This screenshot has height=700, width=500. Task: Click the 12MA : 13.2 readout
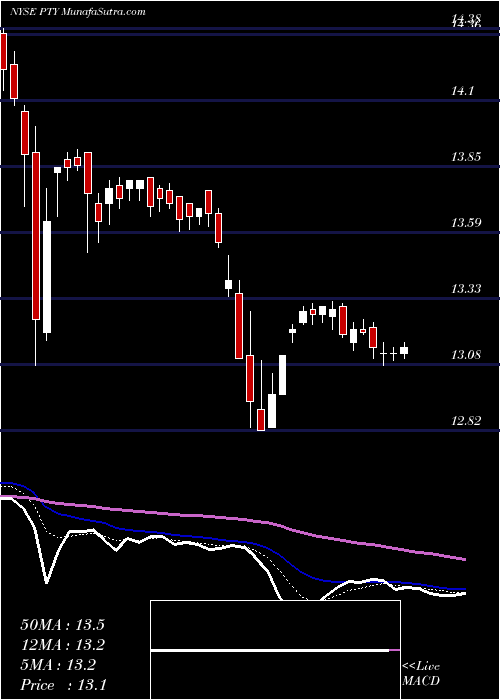[x=62, y=645]
